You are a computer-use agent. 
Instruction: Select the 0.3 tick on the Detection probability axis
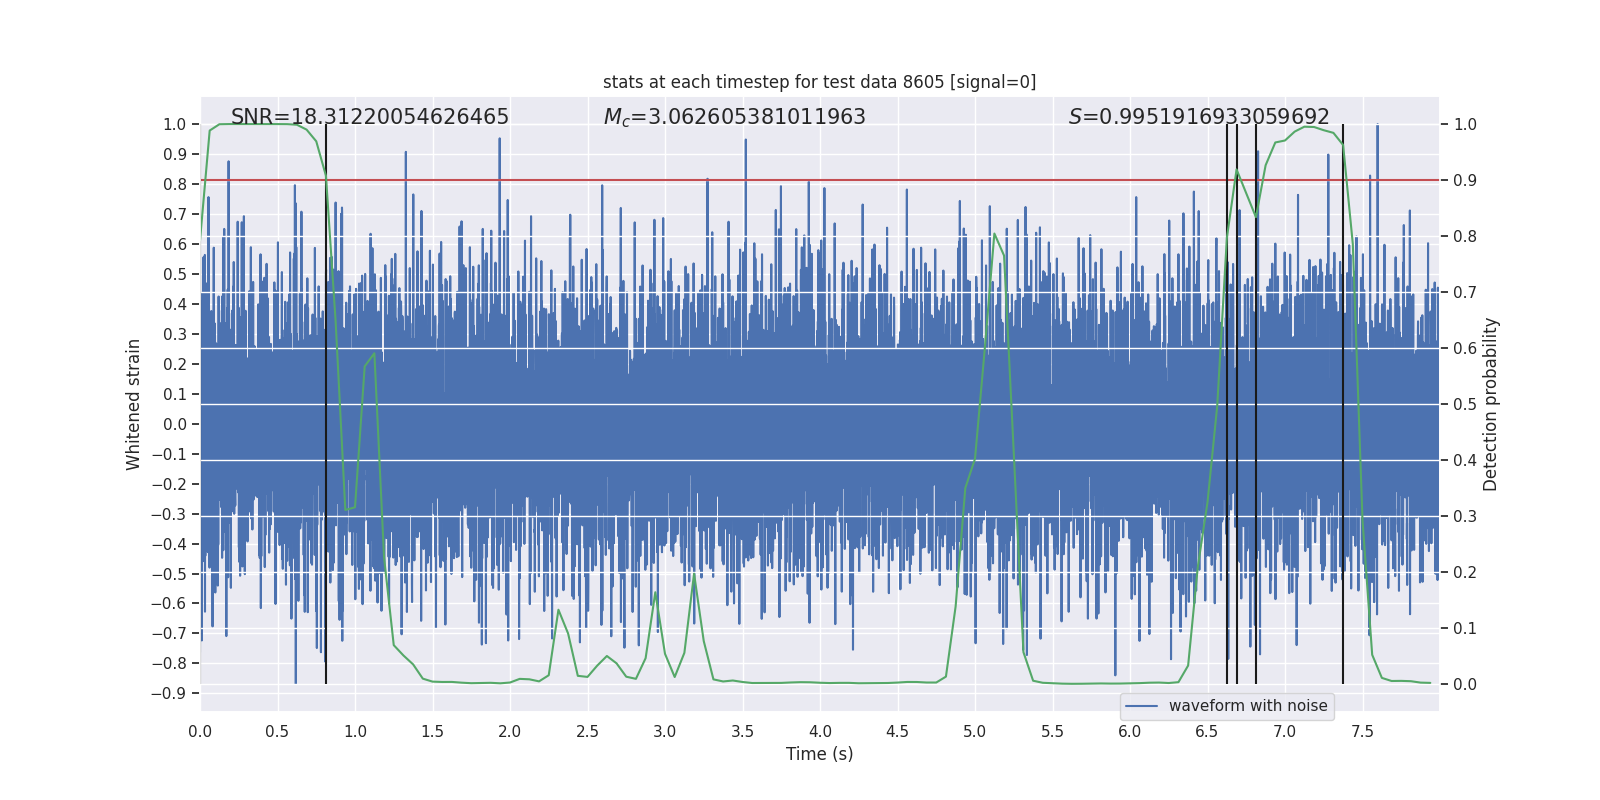(1465, 517)
